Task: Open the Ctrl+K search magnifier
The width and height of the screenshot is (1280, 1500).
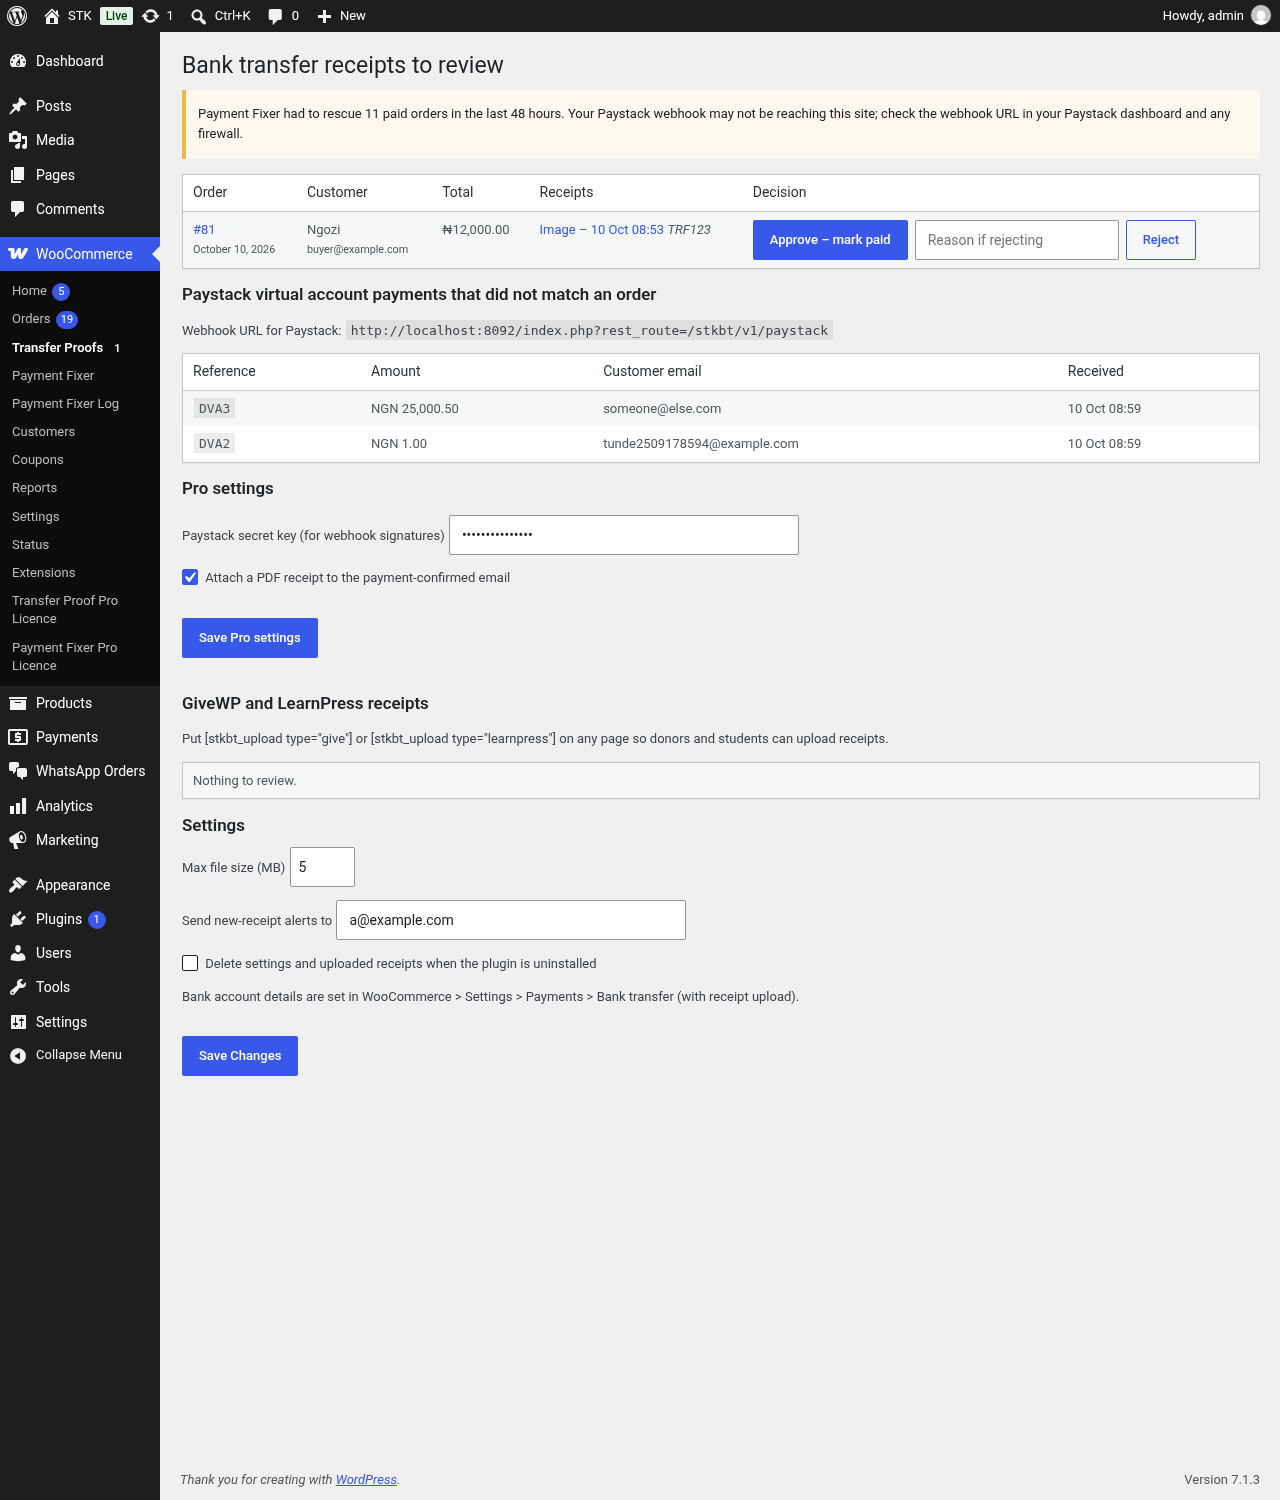Action: tap(199, 16)
